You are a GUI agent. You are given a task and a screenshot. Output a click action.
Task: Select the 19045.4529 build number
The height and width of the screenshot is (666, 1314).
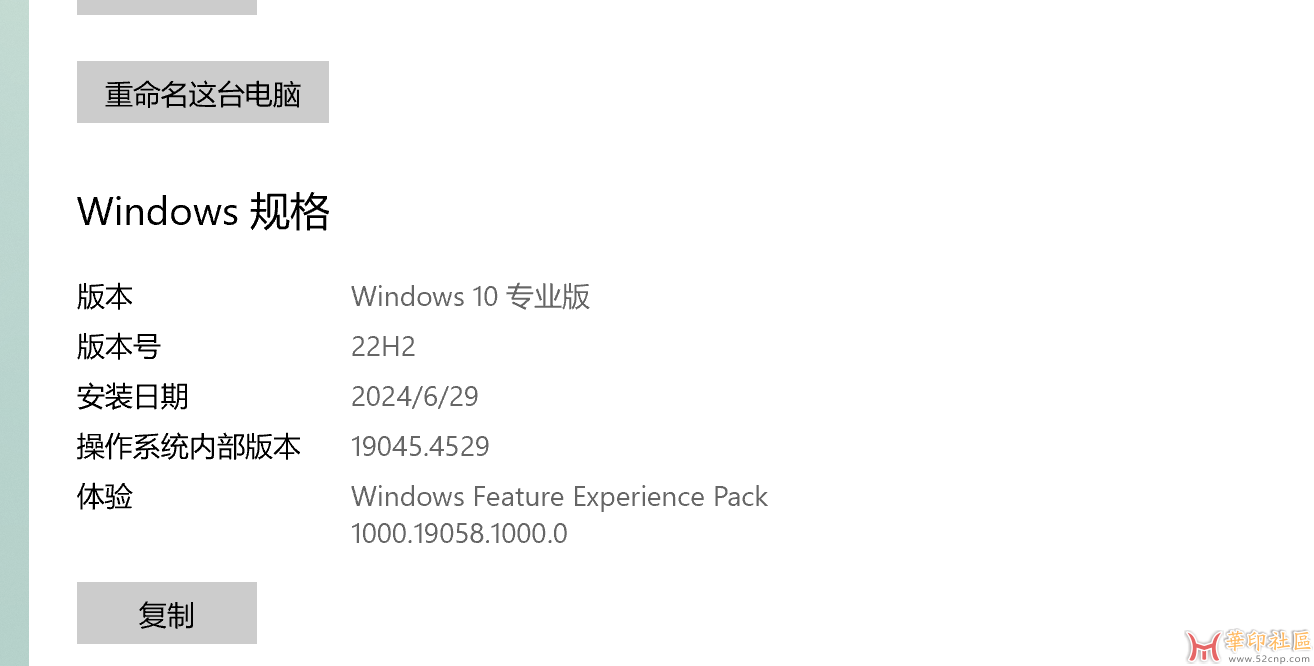[x=420, y=447]
